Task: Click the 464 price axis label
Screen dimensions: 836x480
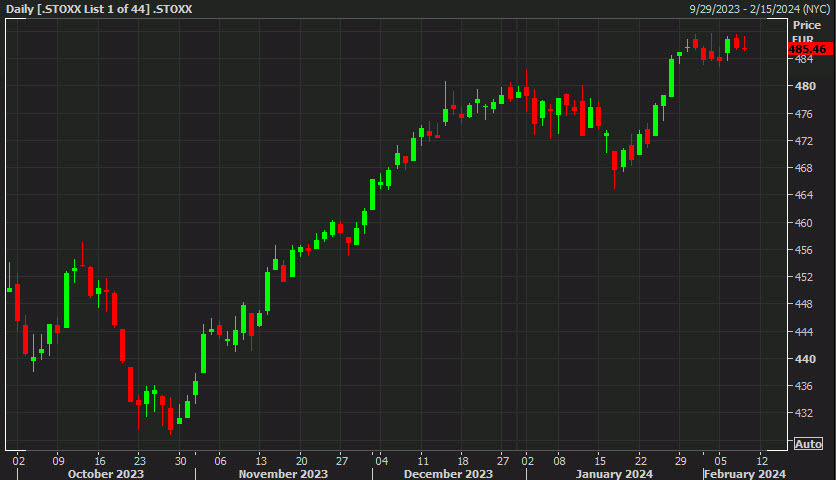Action: pos(804,195)
